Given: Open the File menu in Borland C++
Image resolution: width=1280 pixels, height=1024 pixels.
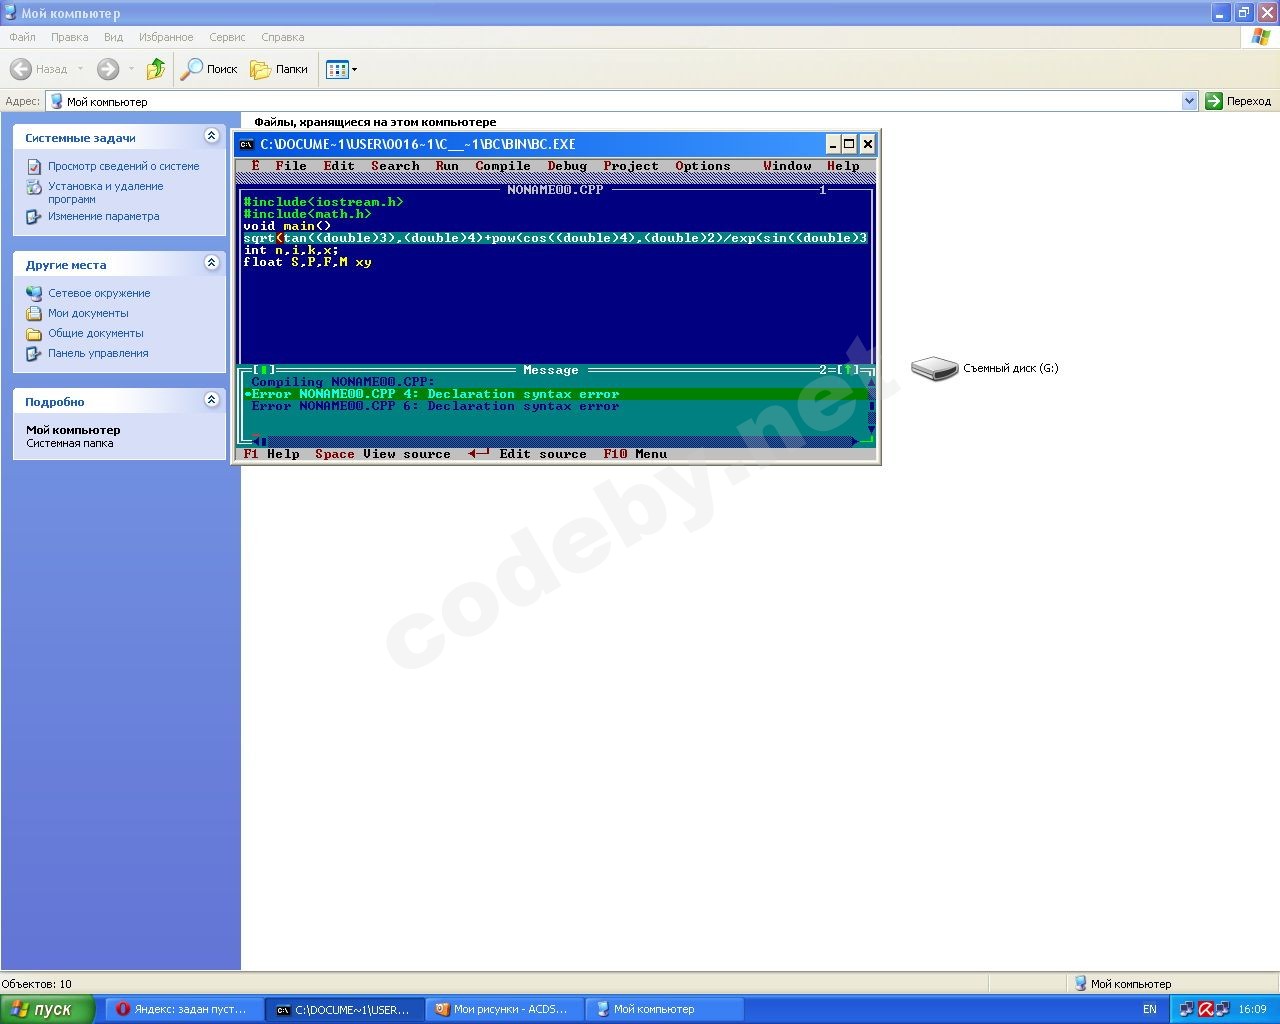Looking at the screenshot, I should [x=291, y=166].
